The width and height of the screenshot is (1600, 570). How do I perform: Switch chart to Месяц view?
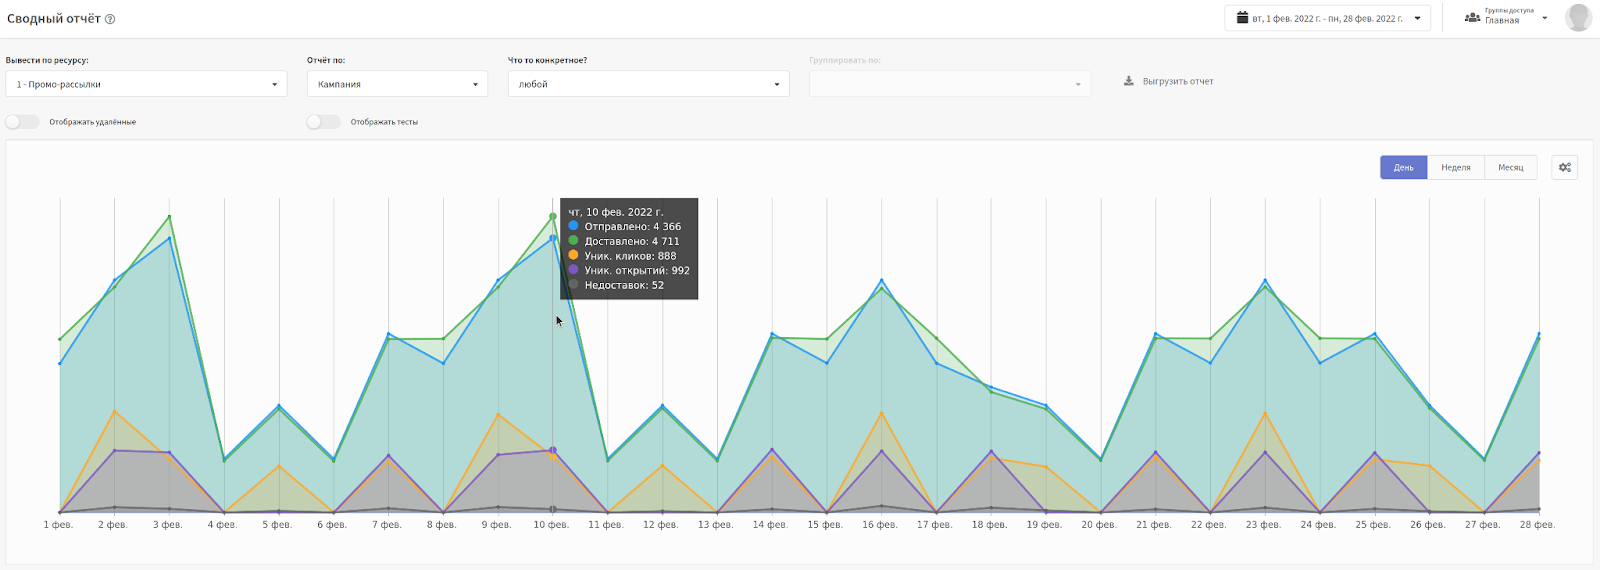(x=1510, y=167)
